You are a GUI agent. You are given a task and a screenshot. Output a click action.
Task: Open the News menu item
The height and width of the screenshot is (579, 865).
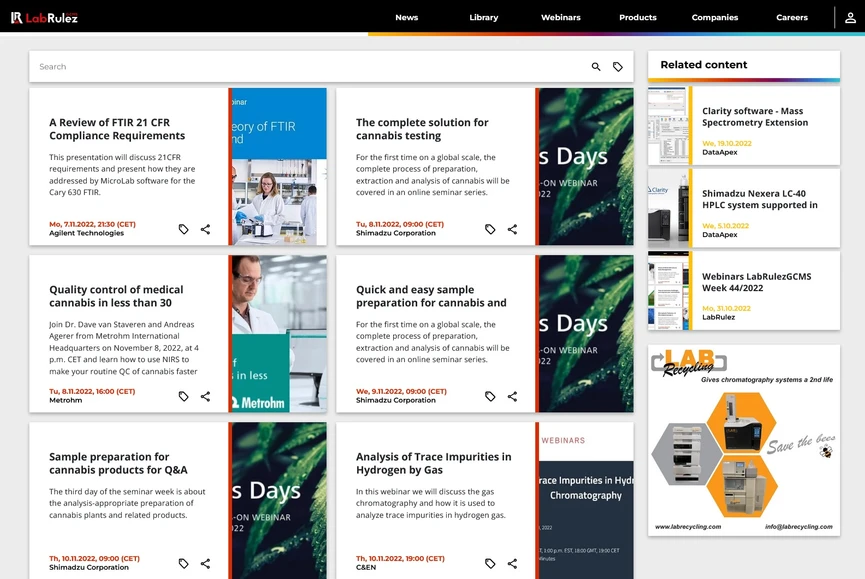[407, 18]
